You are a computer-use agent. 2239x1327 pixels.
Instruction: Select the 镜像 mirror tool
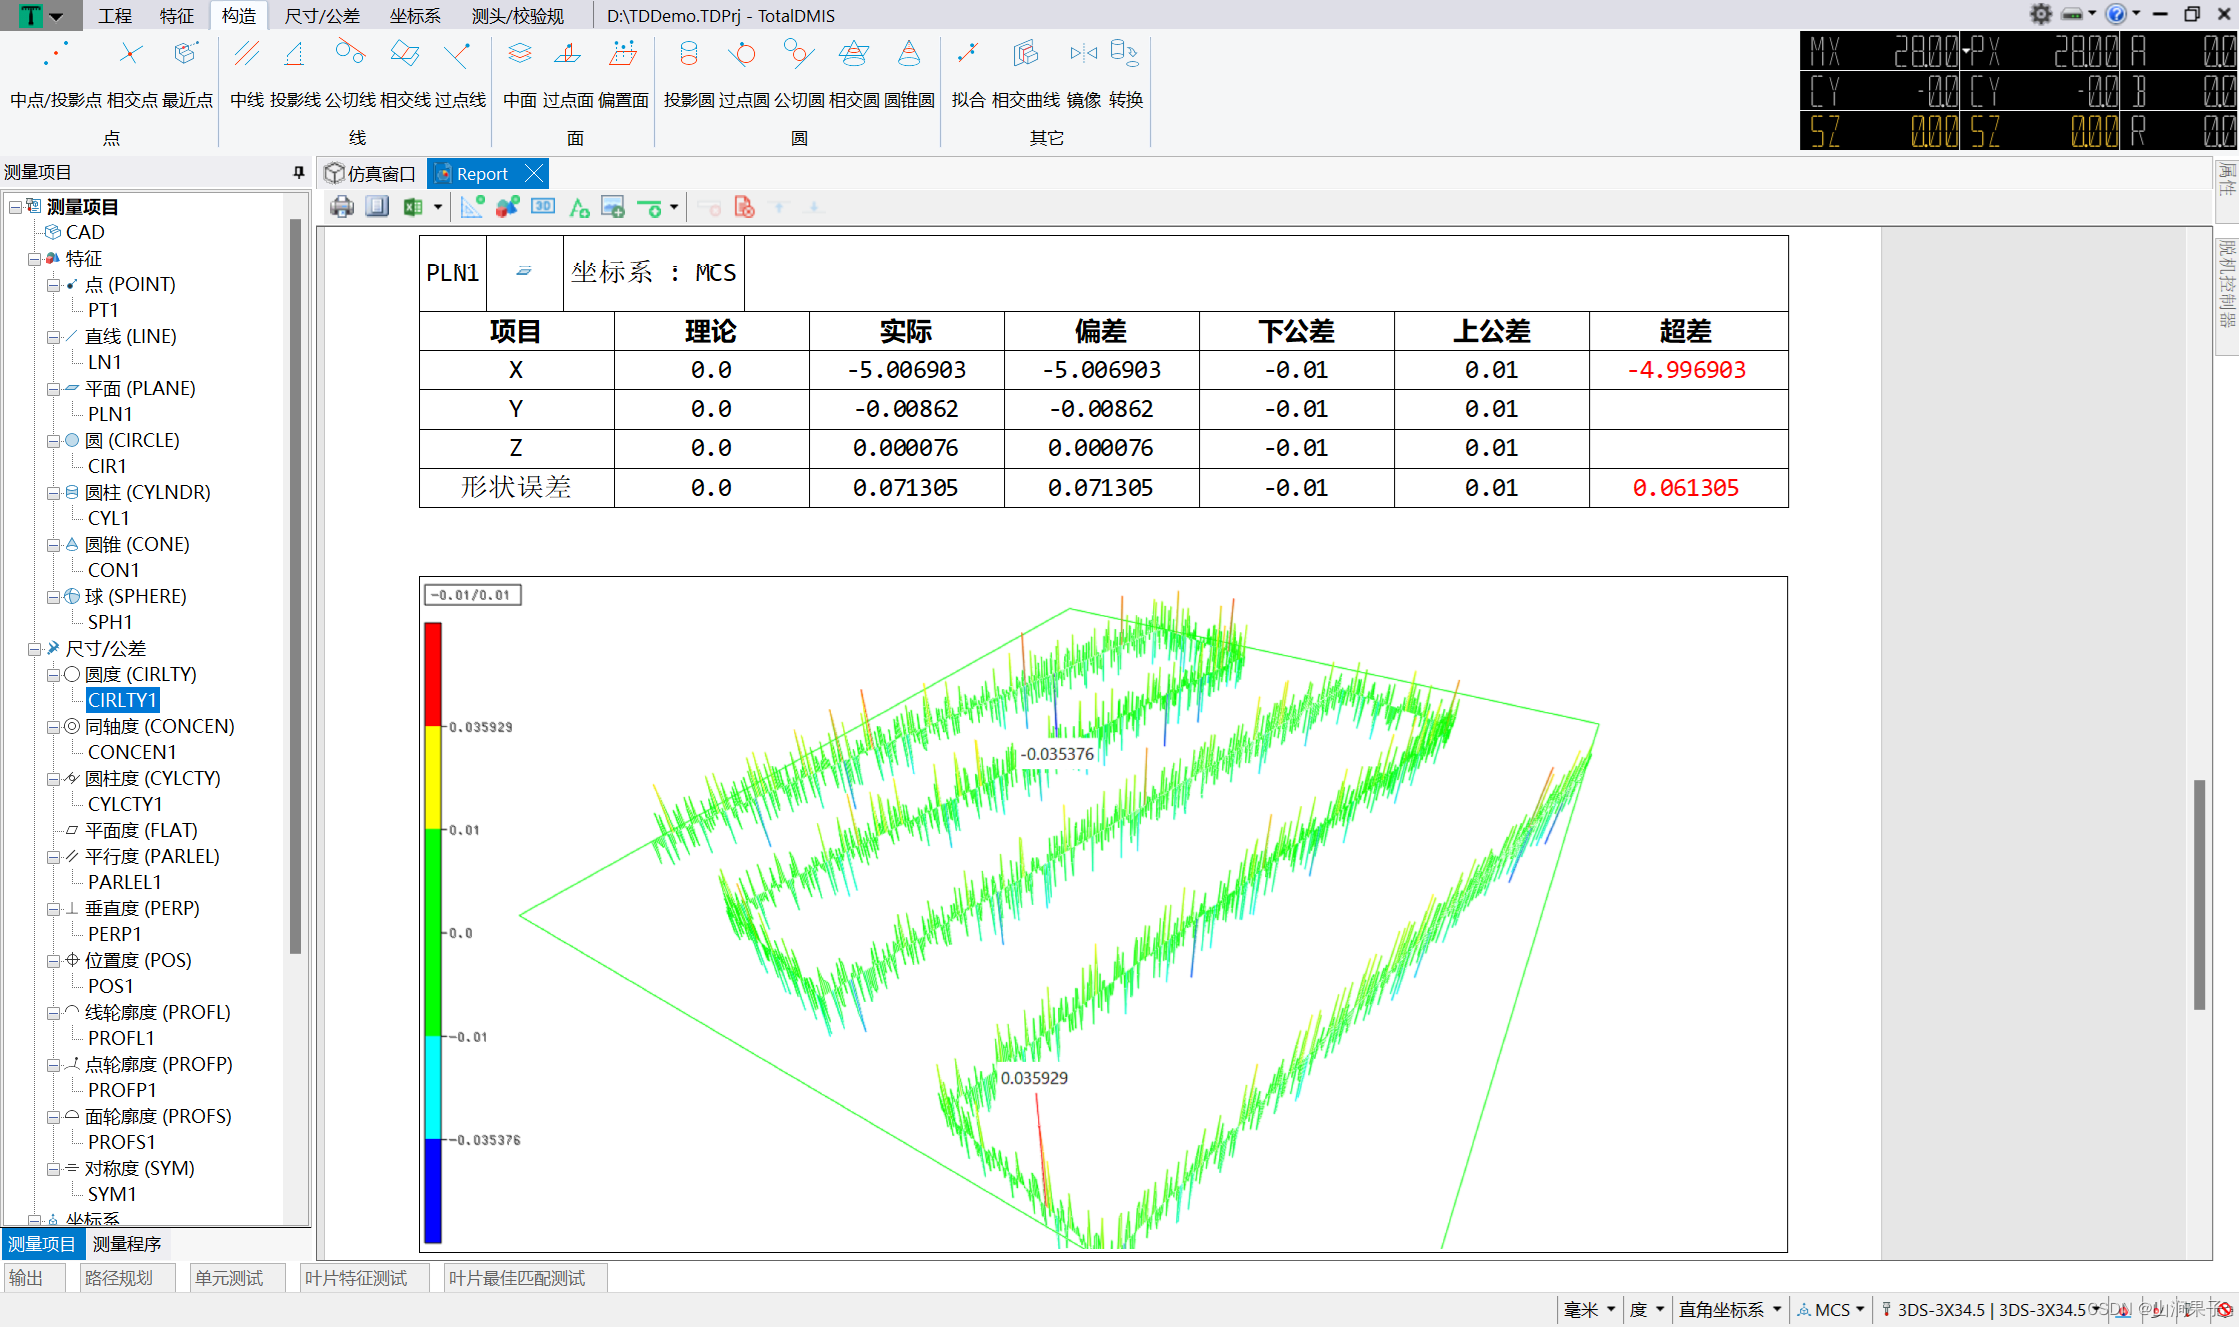pos(1083,70)
